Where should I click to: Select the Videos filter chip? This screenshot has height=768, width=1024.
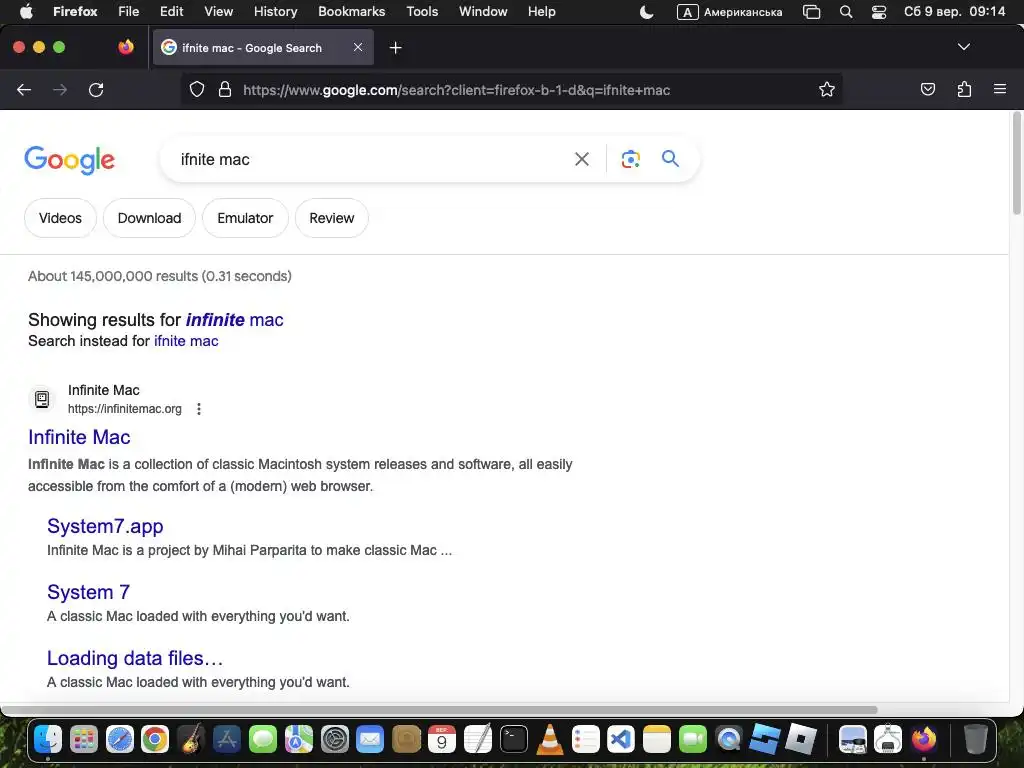pos(60,218)
